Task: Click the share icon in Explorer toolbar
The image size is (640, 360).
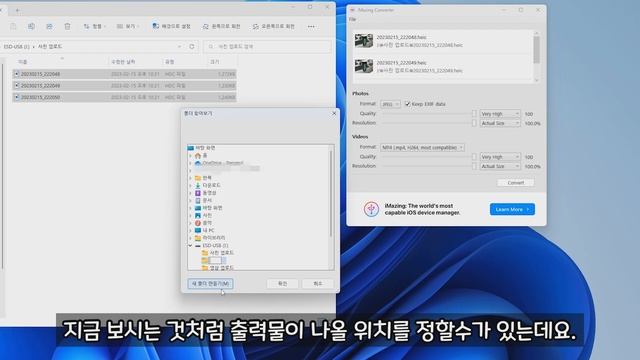Action: click(x=49, y=27)
